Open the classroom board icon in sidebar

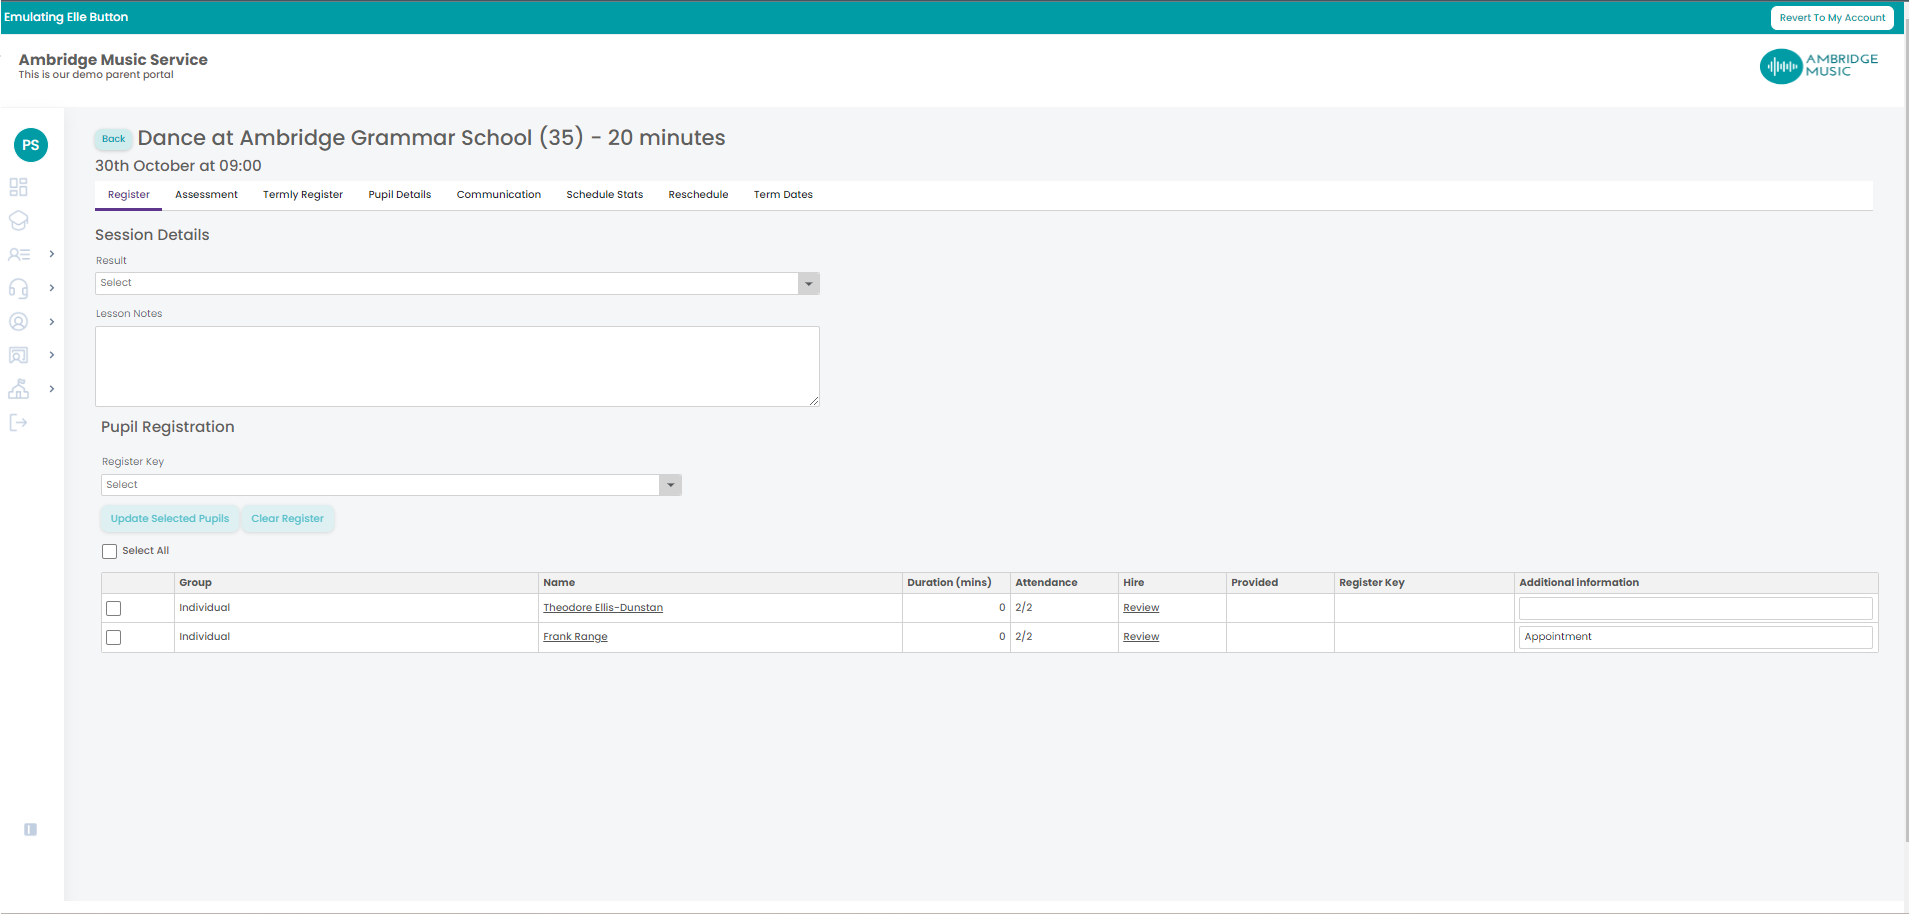[x=18, y=355]
